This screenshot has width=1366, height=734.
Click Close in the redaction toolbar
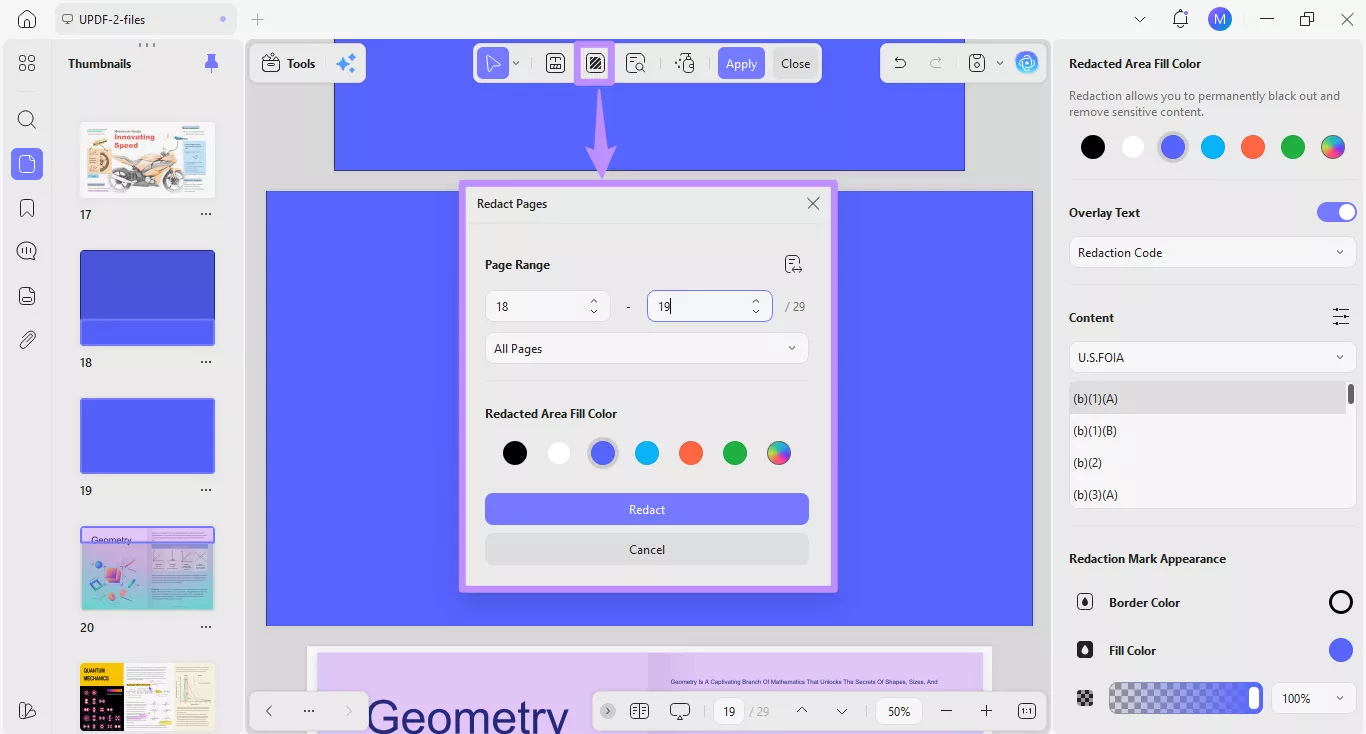795,63
